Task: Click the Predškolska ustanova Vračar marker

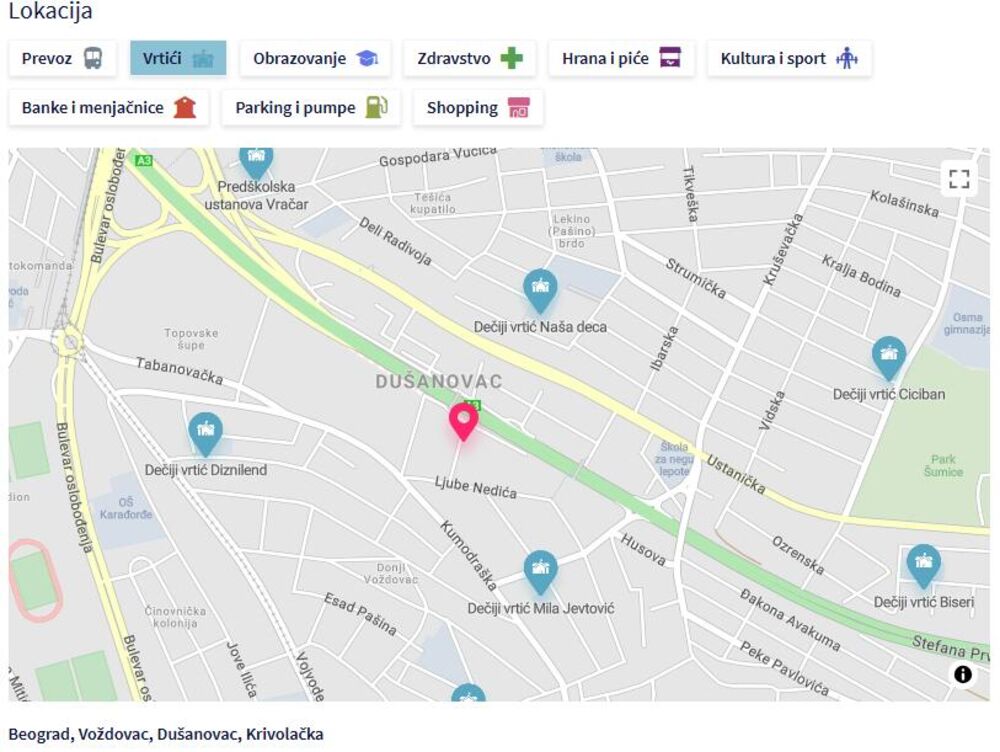Action: tap(256, 163)
